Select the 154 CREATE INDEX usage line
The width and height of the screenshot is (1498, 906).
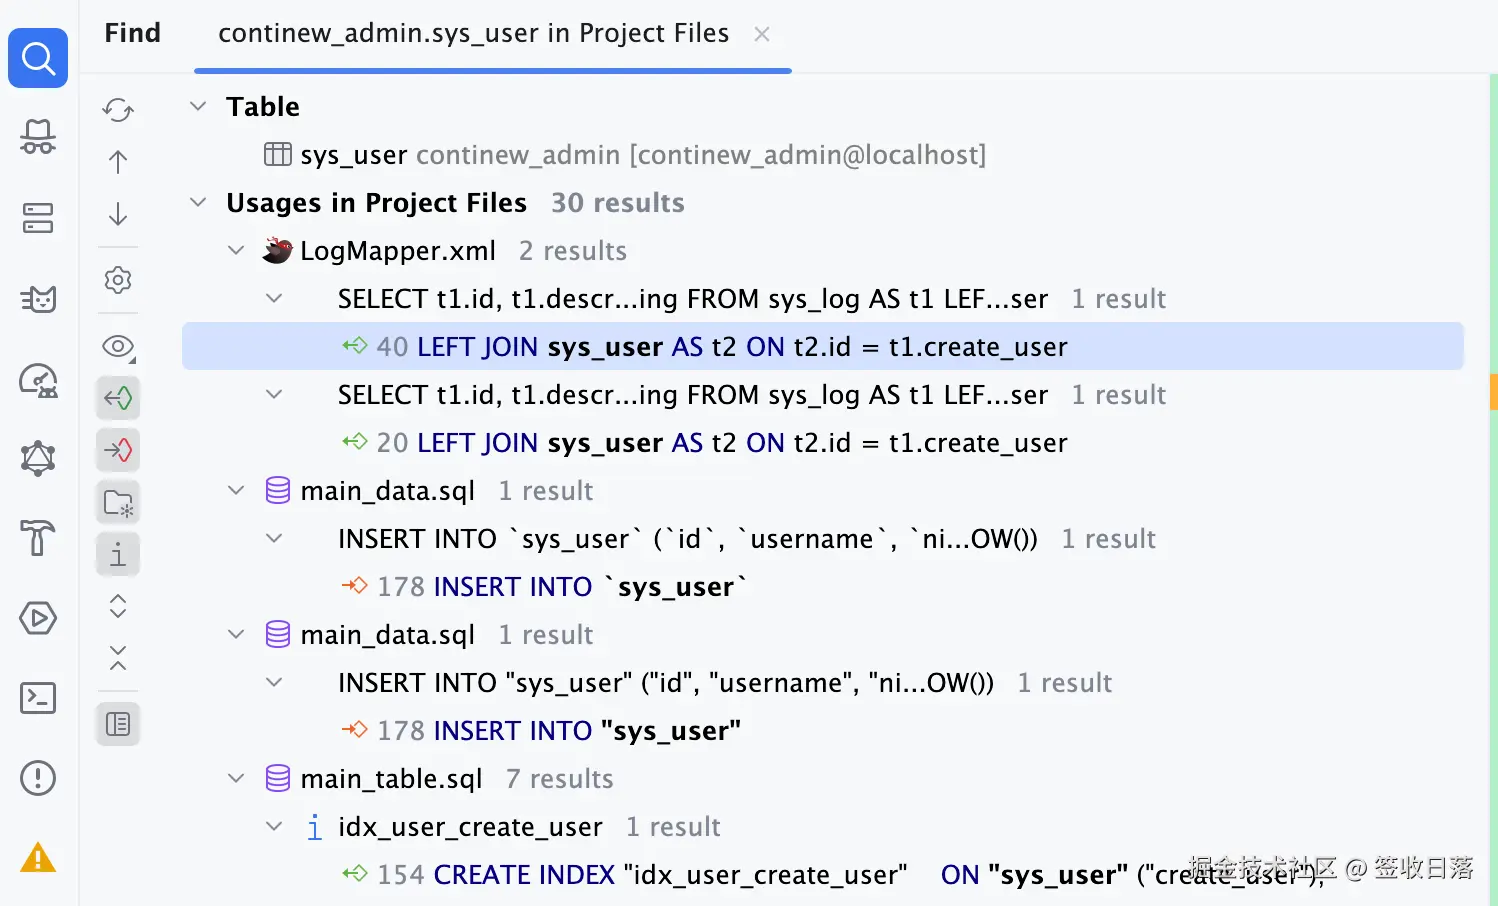pos(833,875)
